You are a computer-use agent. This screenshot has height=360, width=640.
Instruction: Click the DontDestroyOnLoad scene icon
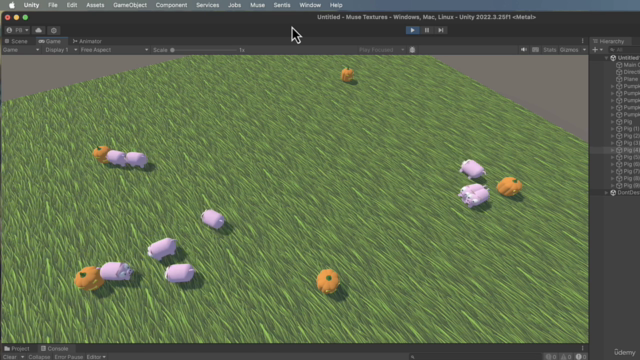point(613,193)
